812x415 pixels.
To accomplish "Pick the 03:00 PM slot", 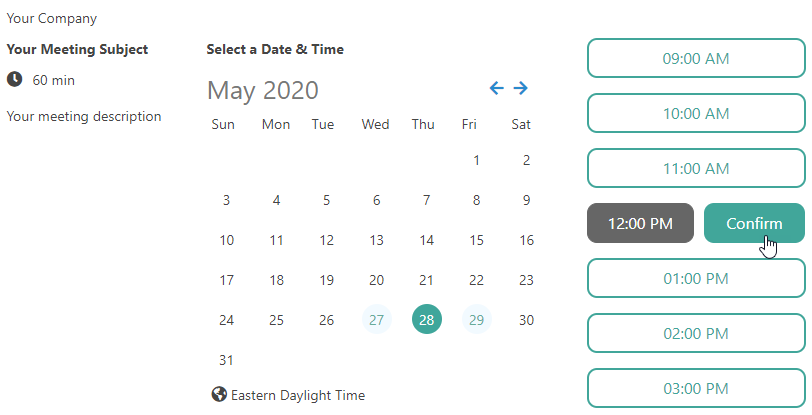I will 696,388.
